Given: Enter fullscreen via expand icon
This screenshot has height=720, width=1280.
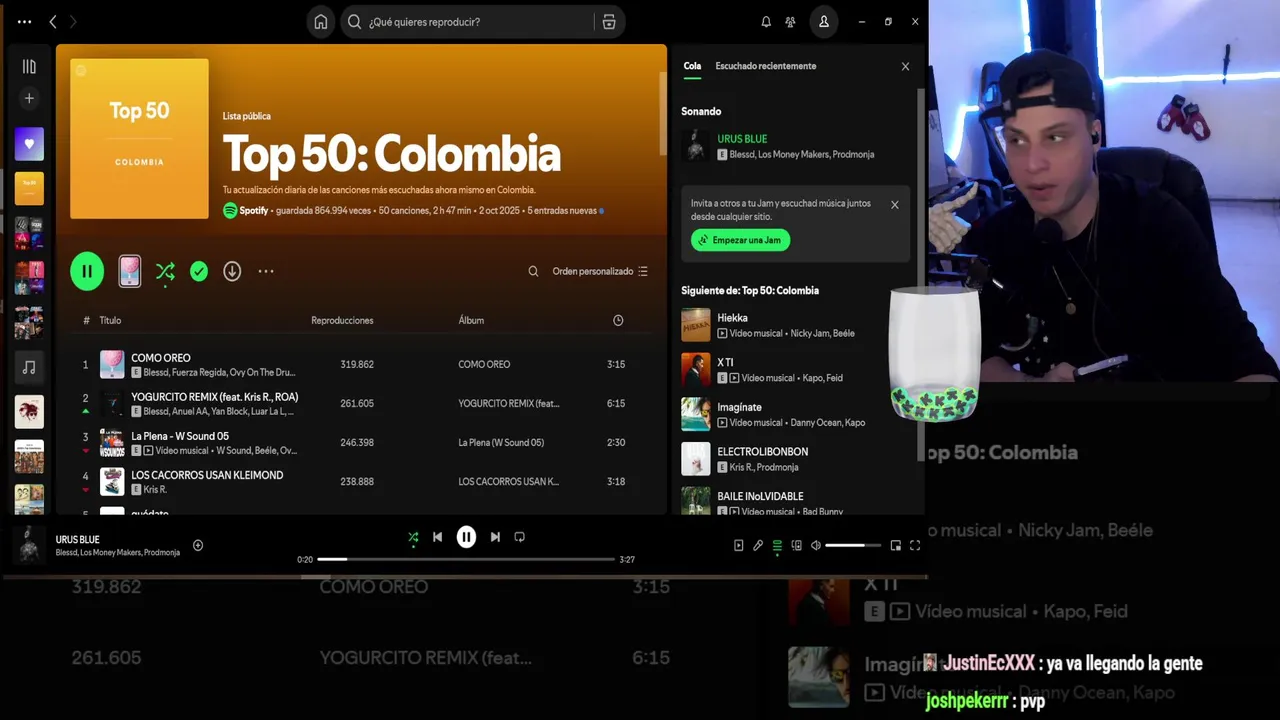Looking at the screenshot, I should click(x=915, y=545).
